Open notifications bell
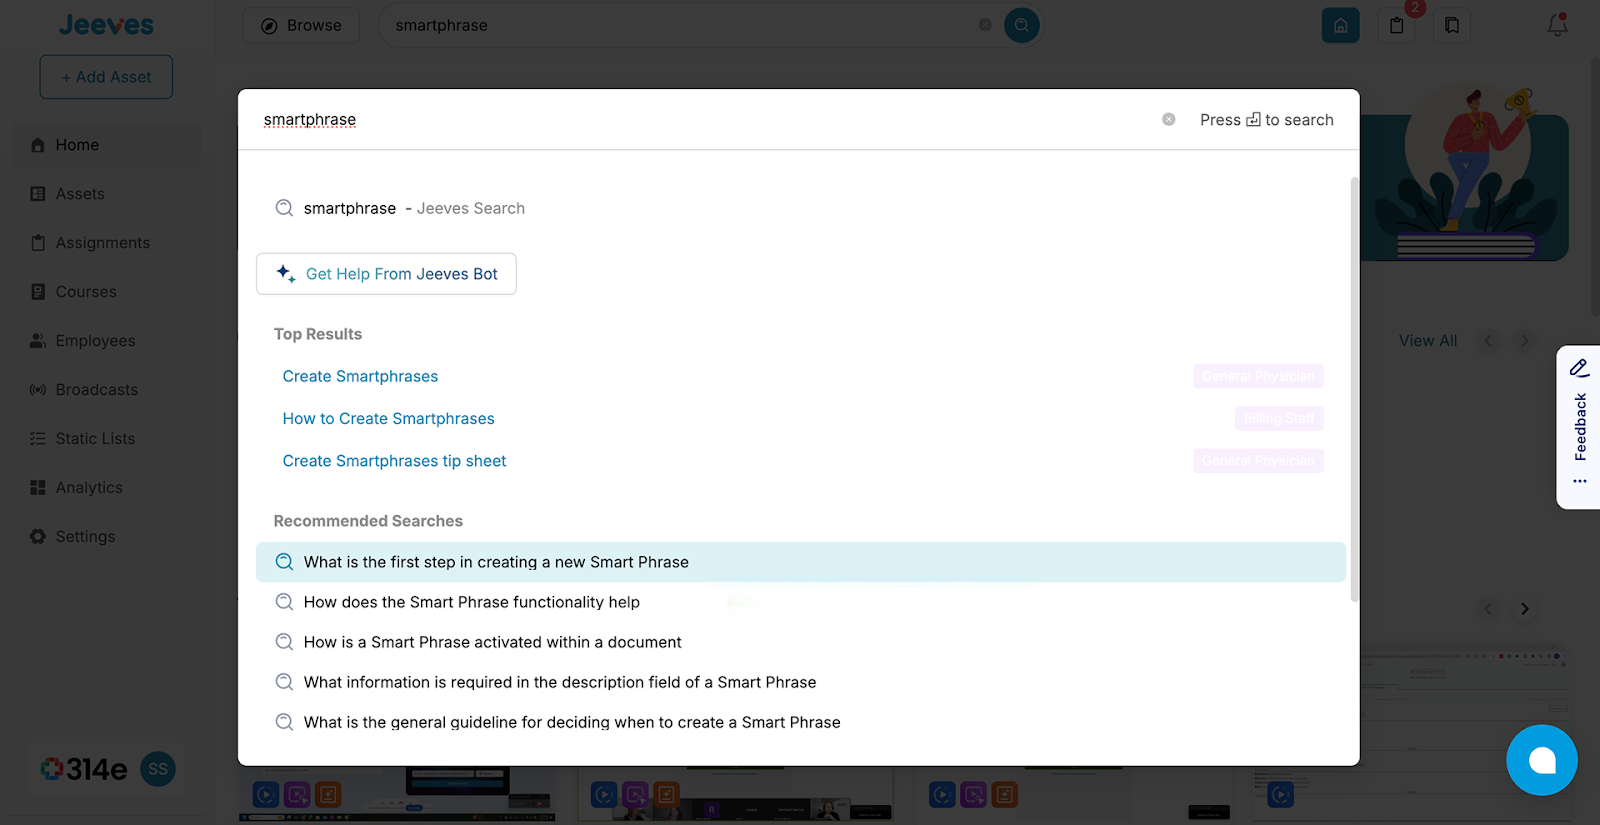Screen dimensions: 1600x825 pos(1557,25)
